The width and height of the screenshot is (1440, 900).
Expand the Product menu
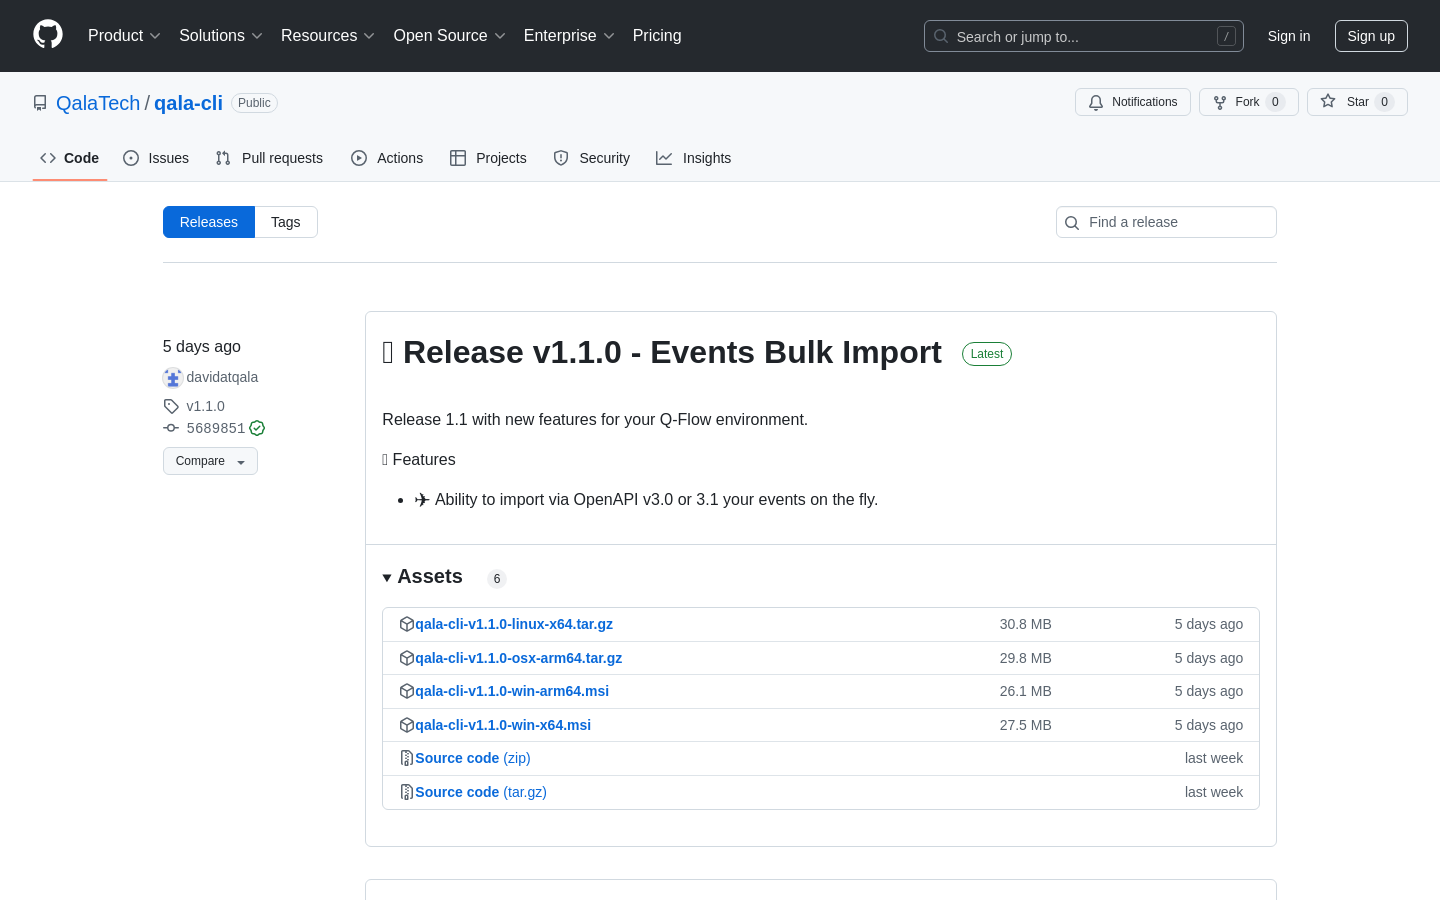124,36
